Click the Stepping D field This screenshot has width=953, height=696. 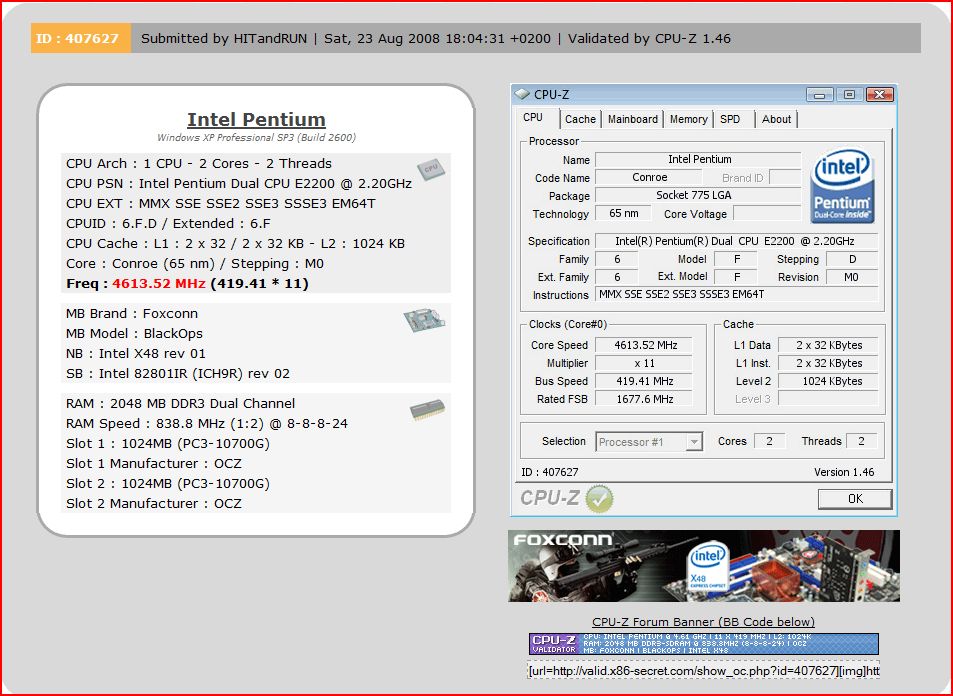coord(851,259)
